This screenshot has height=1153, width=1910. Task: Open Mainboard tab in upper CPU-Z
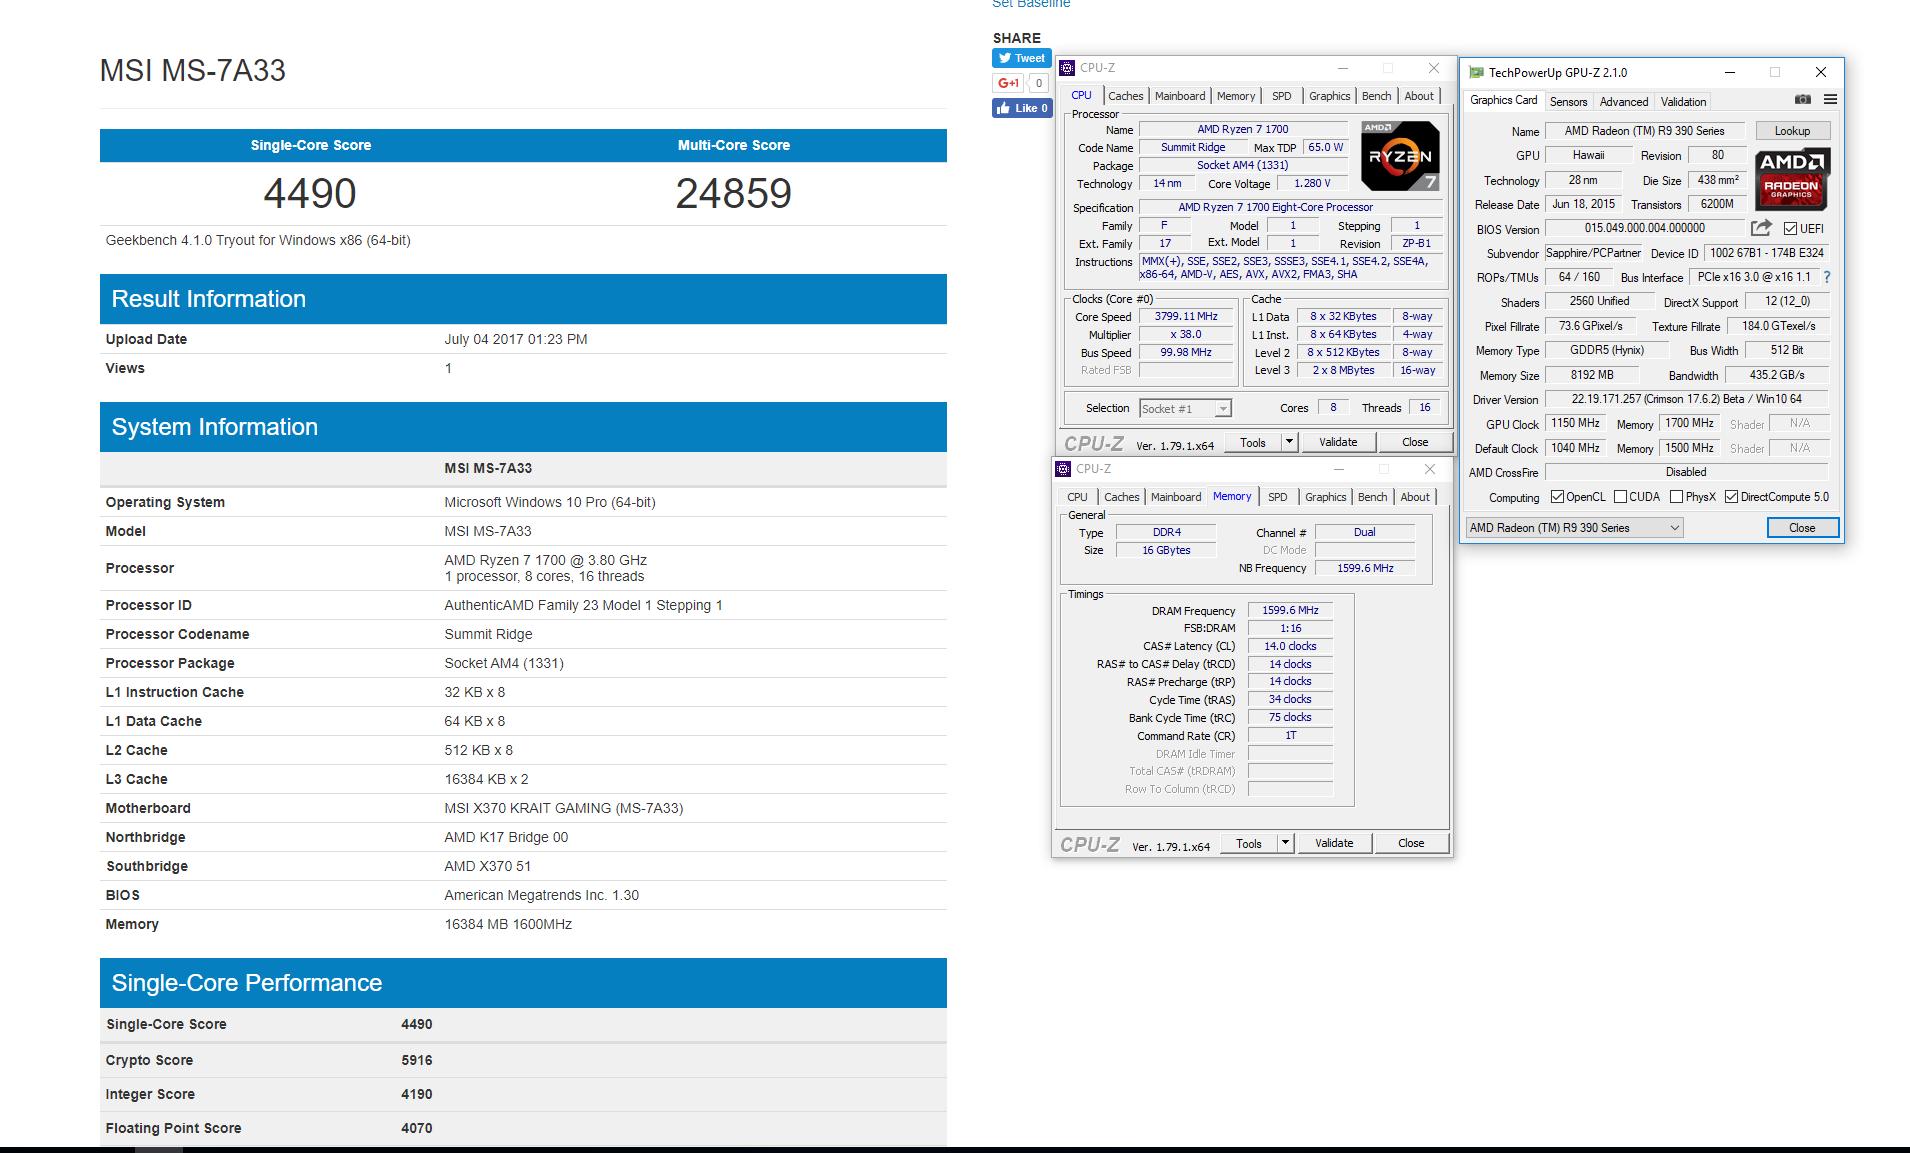(1180, 96)
